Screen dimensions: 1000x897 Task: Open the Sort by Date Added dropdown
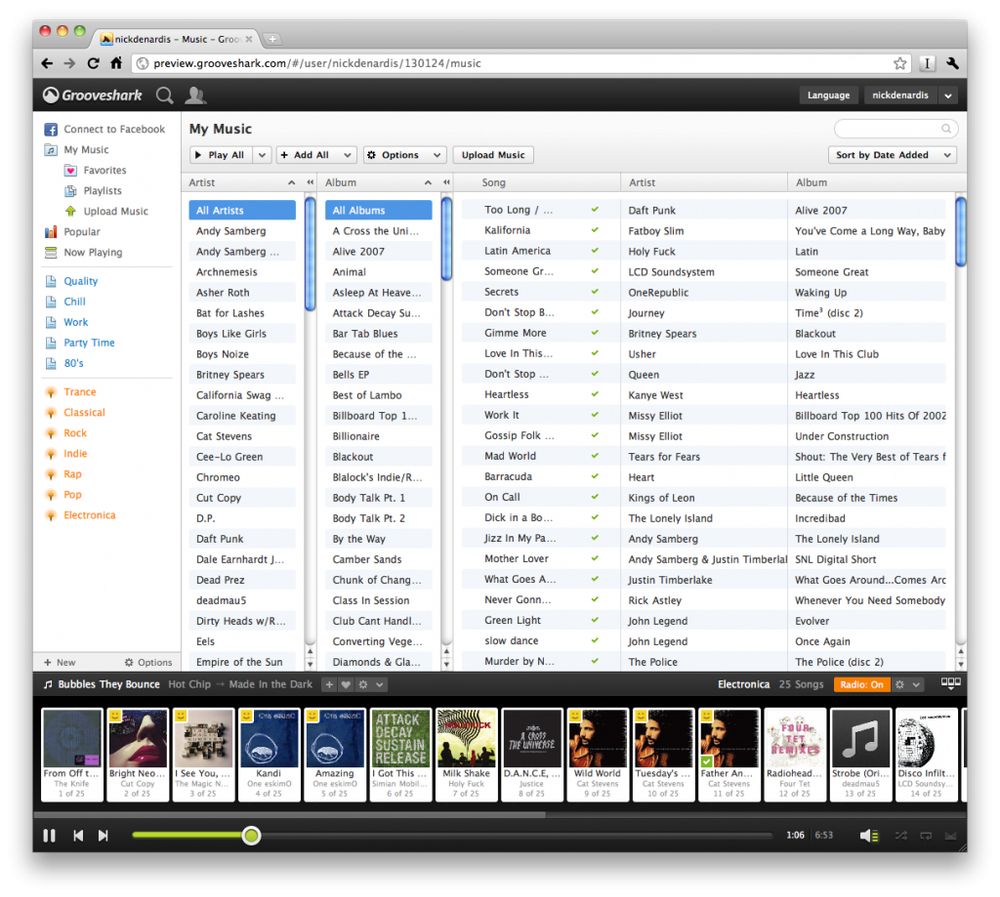(892, 155)
